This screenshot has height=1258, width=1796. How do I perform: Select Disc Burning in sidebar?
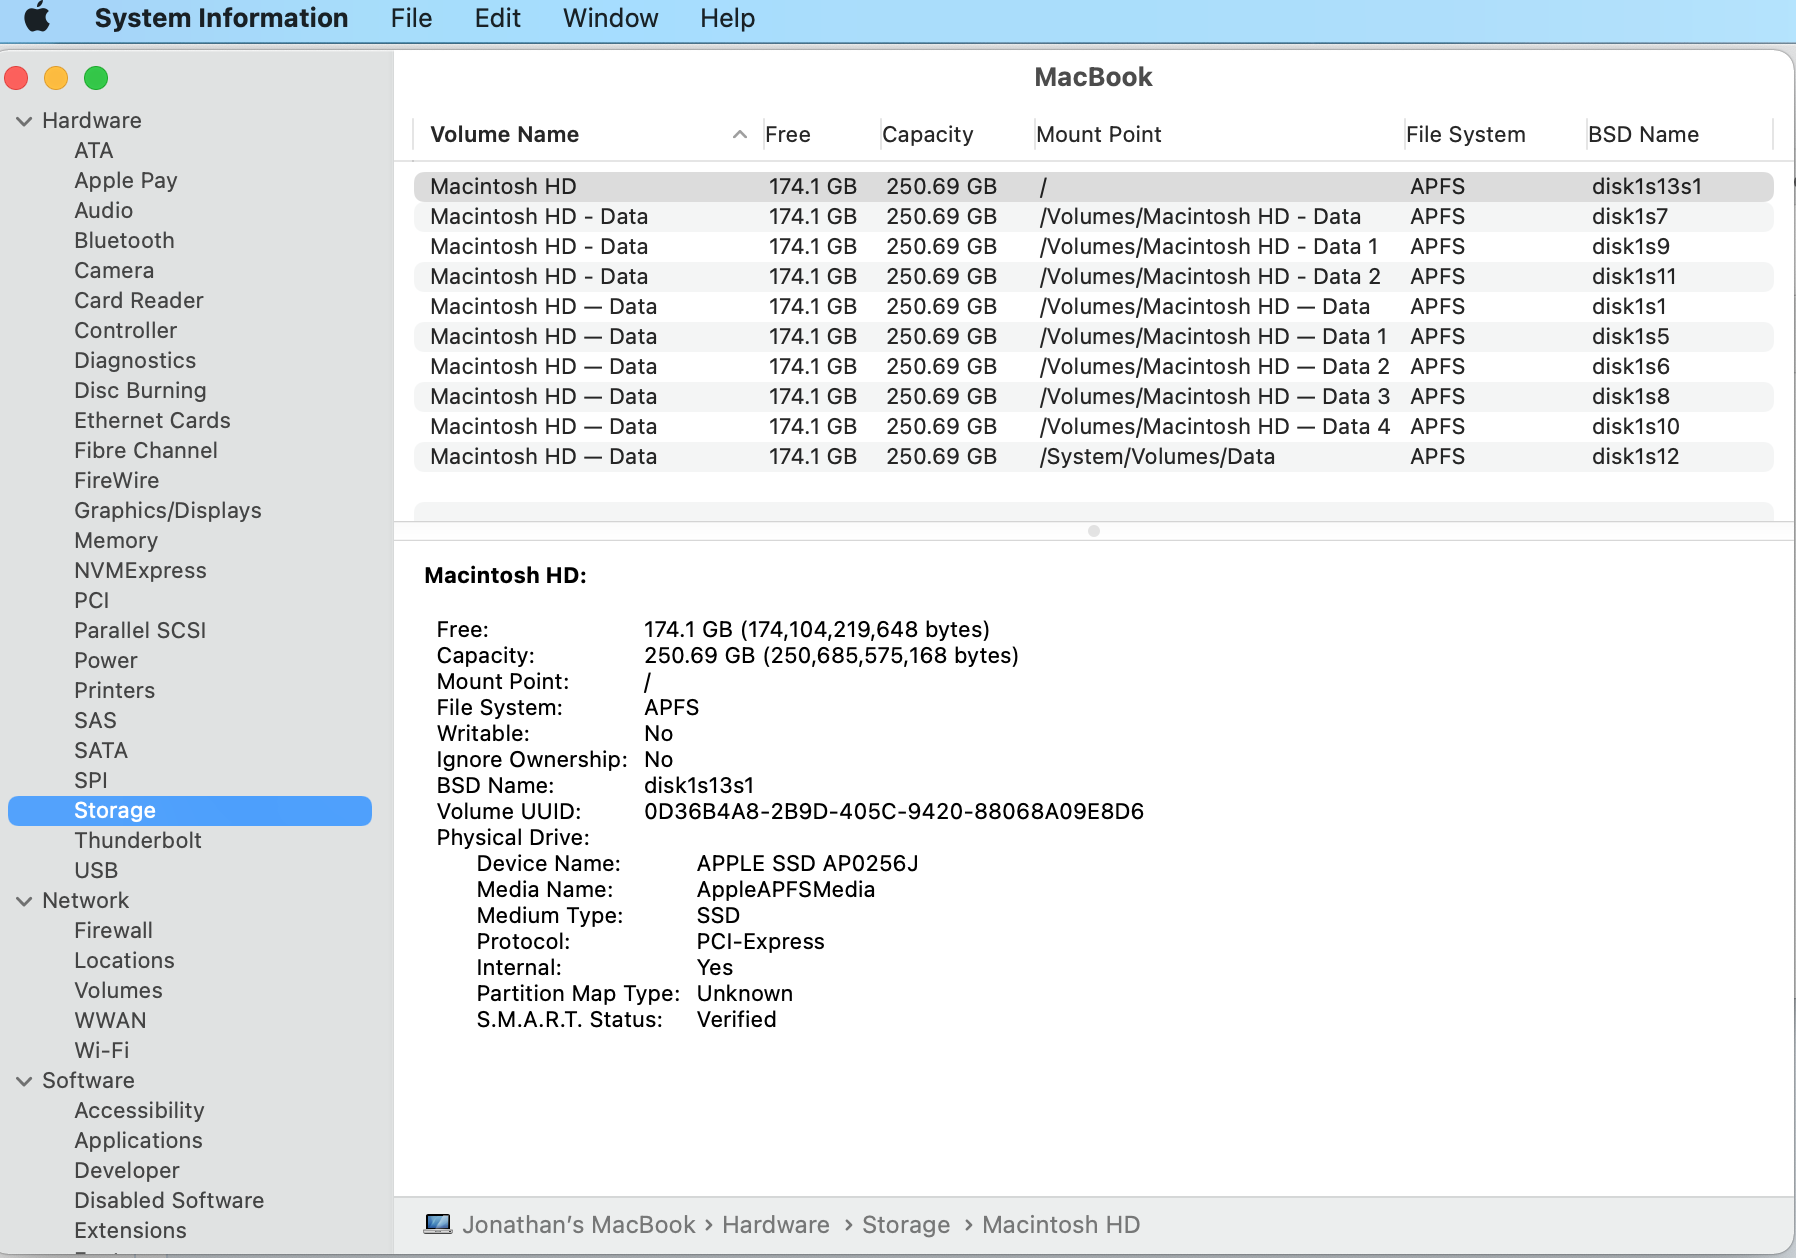[140, 390]
